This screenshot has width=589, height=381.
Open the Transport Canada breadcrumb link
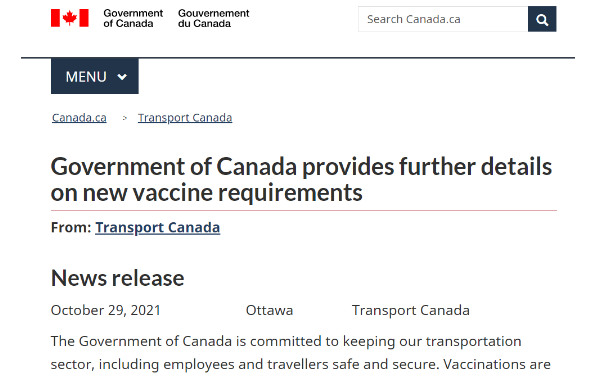(x=185, y=118)
